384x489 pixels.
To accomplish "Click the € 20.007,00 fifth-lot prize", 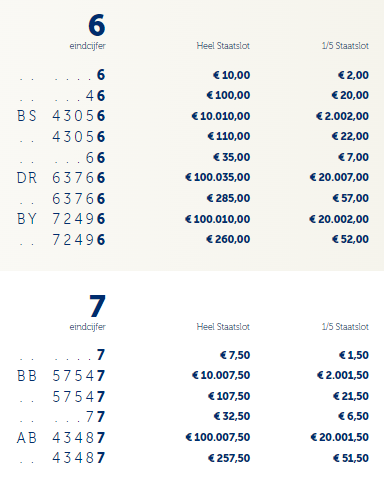I will point(339,177).
